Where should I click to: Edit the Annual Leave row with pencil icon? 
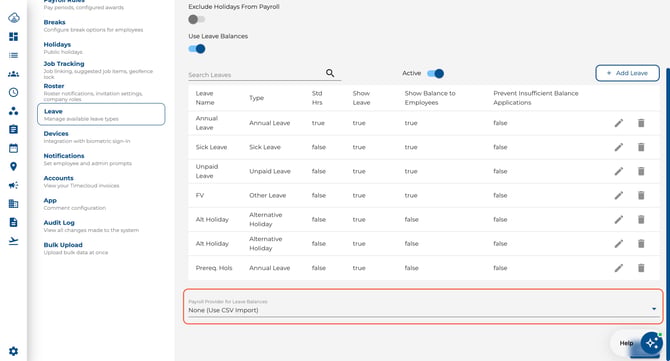[x=618, y=123]
